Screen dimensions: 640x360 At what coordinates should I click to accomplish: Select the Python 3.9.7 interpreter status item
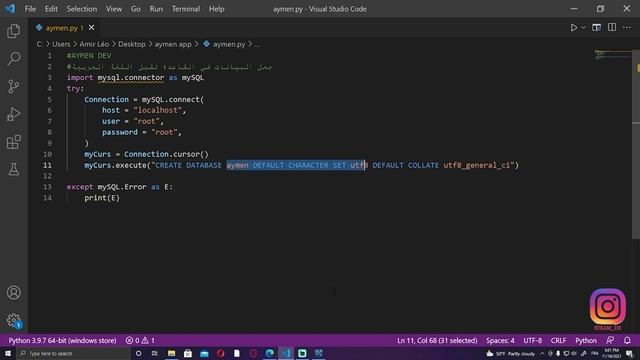pos(62,340)
